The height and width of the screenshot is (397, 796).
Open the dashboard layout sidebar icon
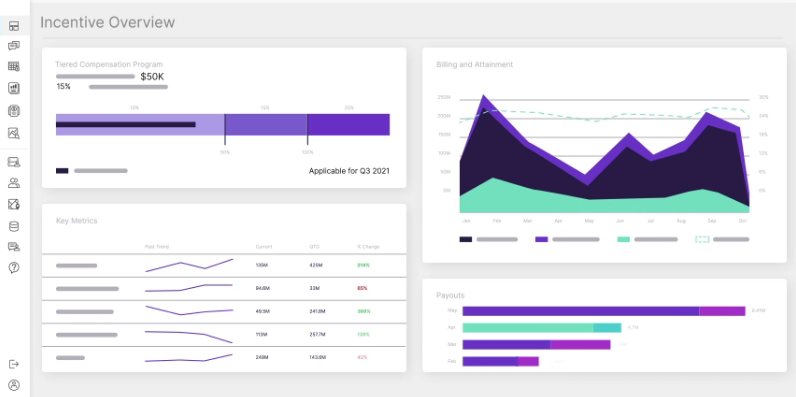[x=14, y=26]
